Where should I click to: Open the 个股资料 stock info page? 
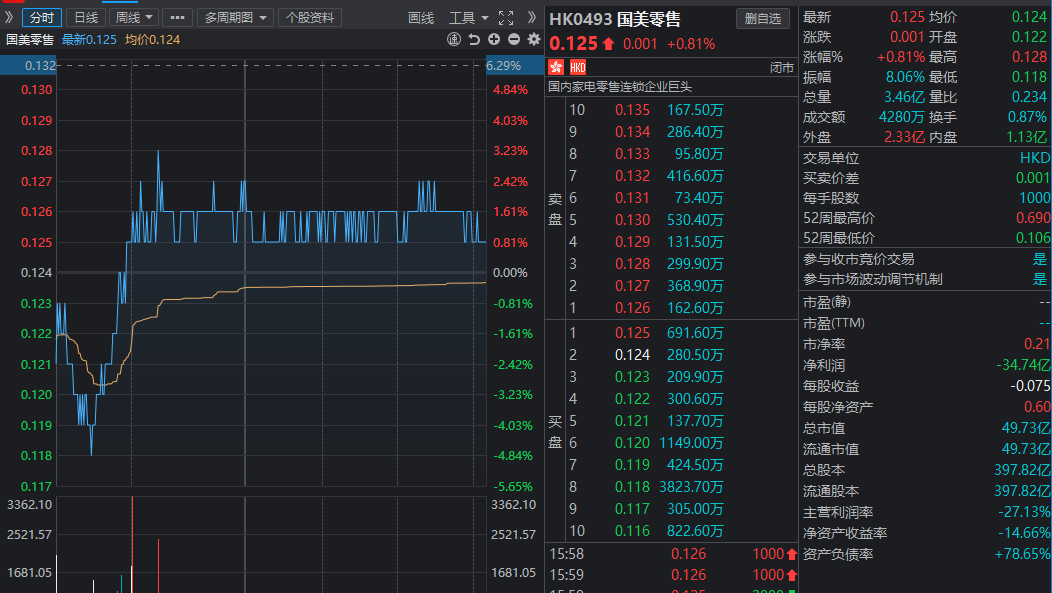pyautogui.click(x=311, y=17)
